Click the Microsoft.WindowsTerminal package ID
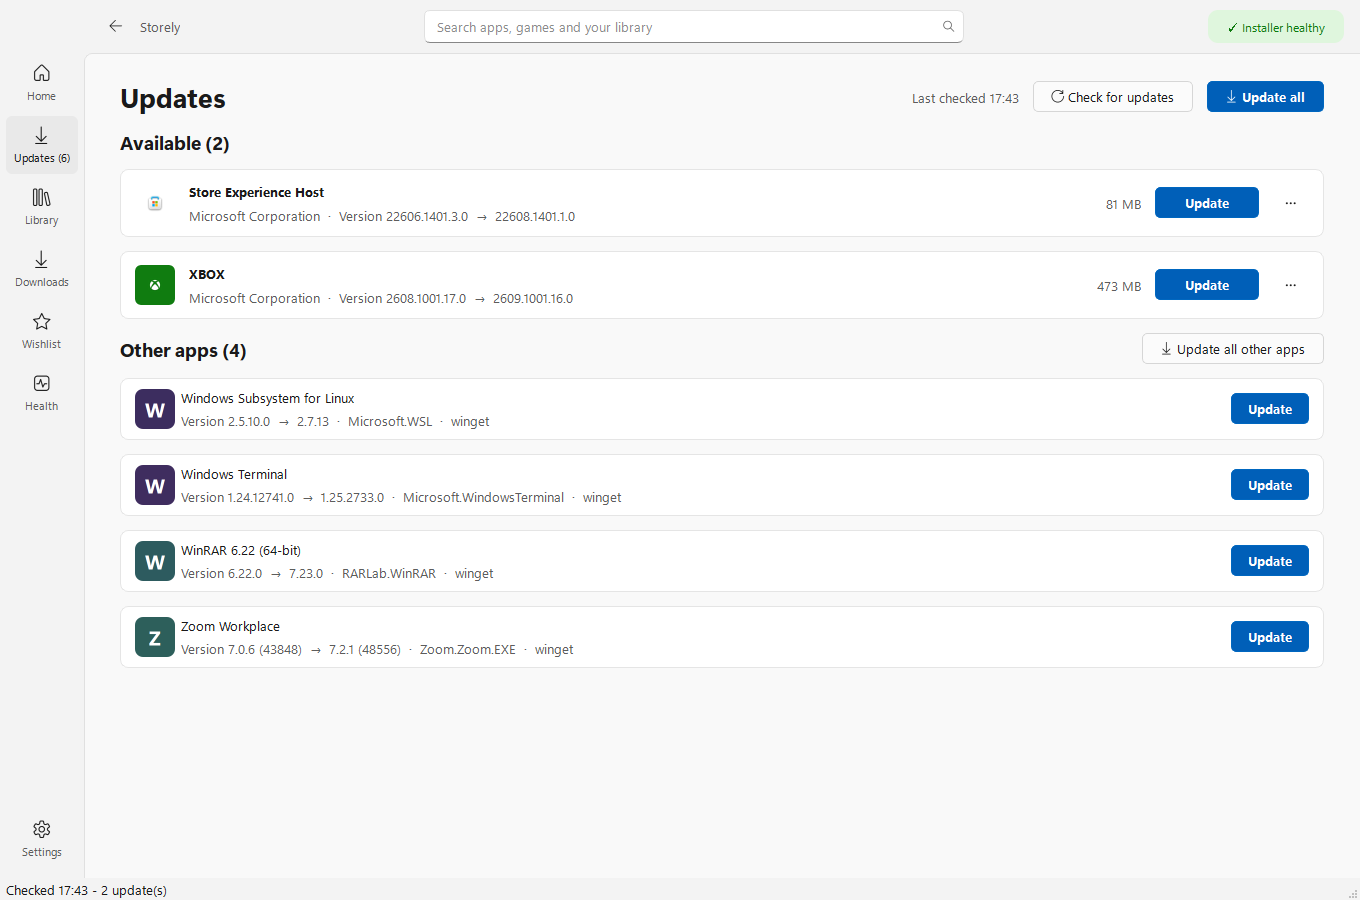The width and height of the screenshot is (1360, 900). click(483, 497)
